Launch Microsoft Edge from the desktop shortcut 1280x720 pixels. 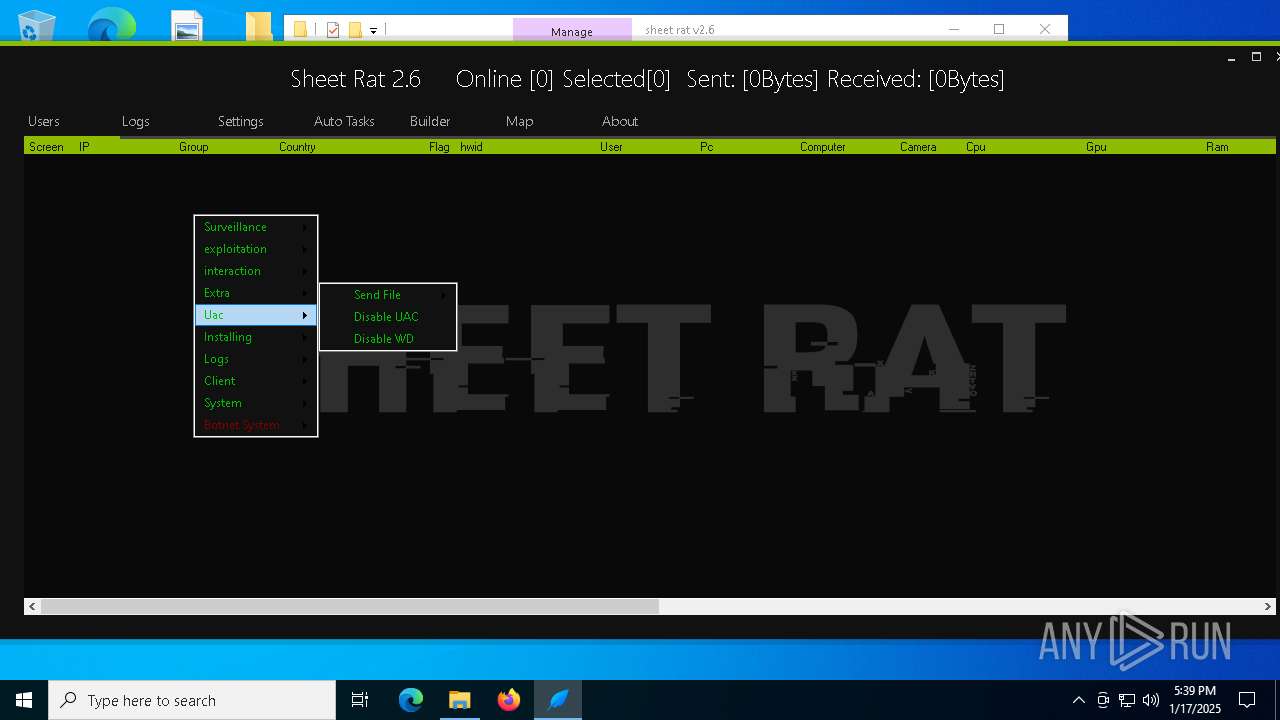pyautogui.click(x=111, y=25)
